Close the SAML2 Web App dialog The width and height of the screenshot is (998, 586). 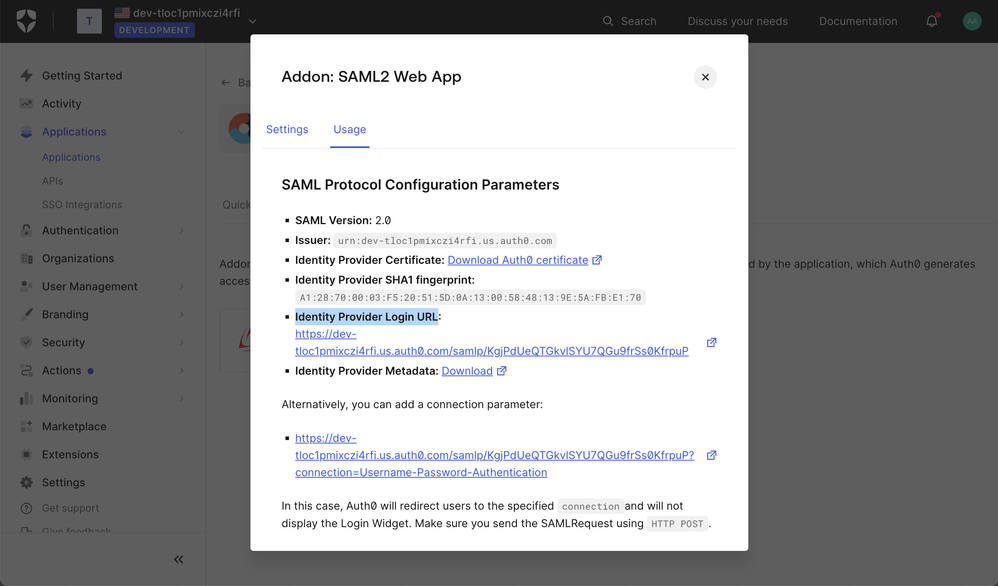coord(705,77)
